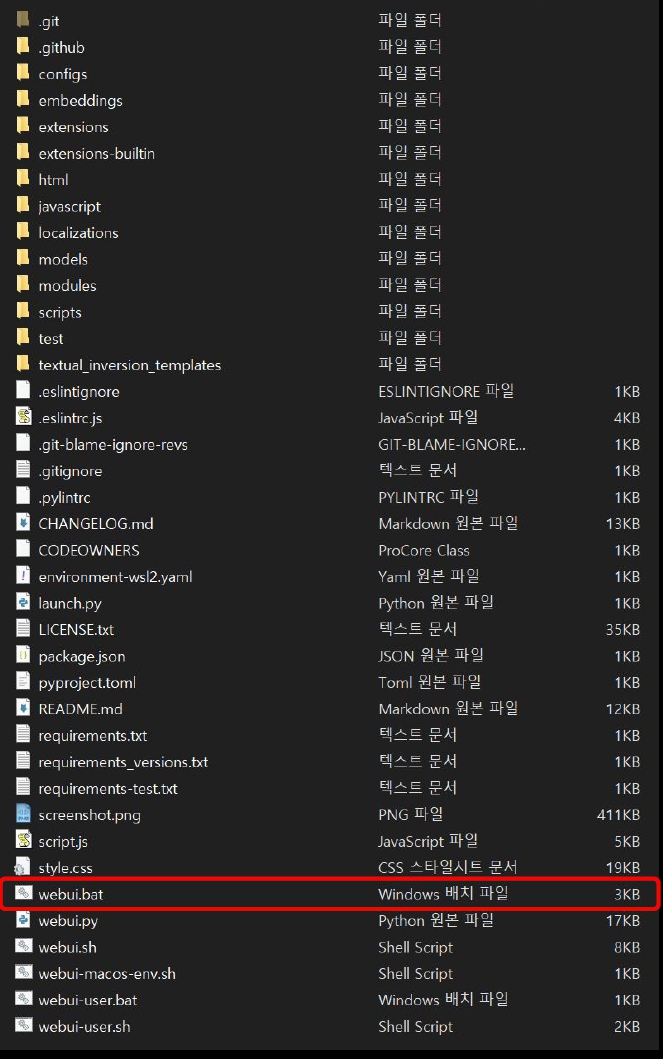Image resolution: width=663 pixels, height=1059 pixels.
Task: Select the file name CODEOWNERS
Action: tap(89, 550)
